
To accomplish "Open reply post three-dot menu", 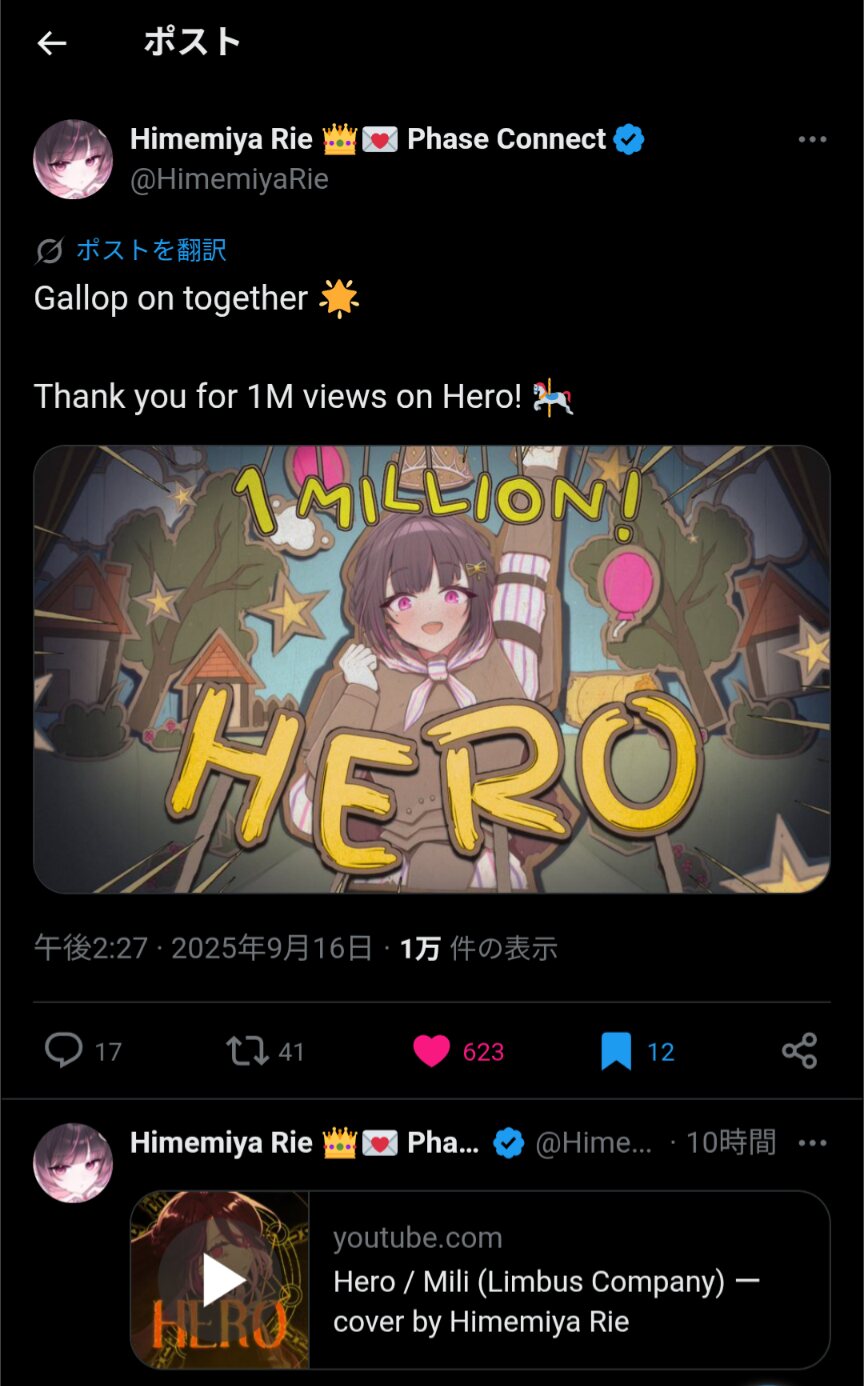I will (x=812, y=1143).
